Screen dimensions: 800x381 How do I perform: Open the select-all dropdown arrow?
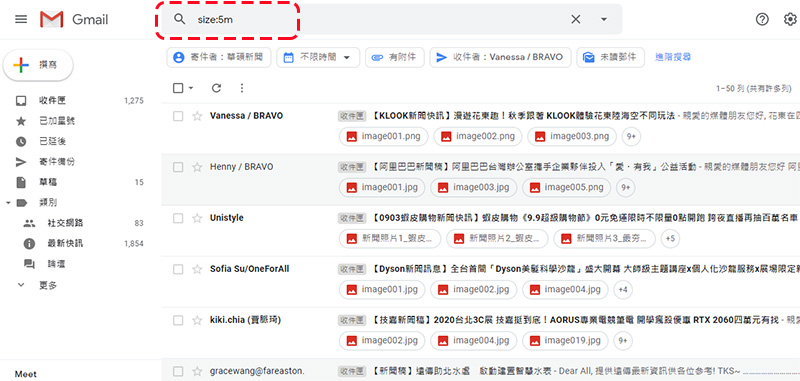point(191,88)
